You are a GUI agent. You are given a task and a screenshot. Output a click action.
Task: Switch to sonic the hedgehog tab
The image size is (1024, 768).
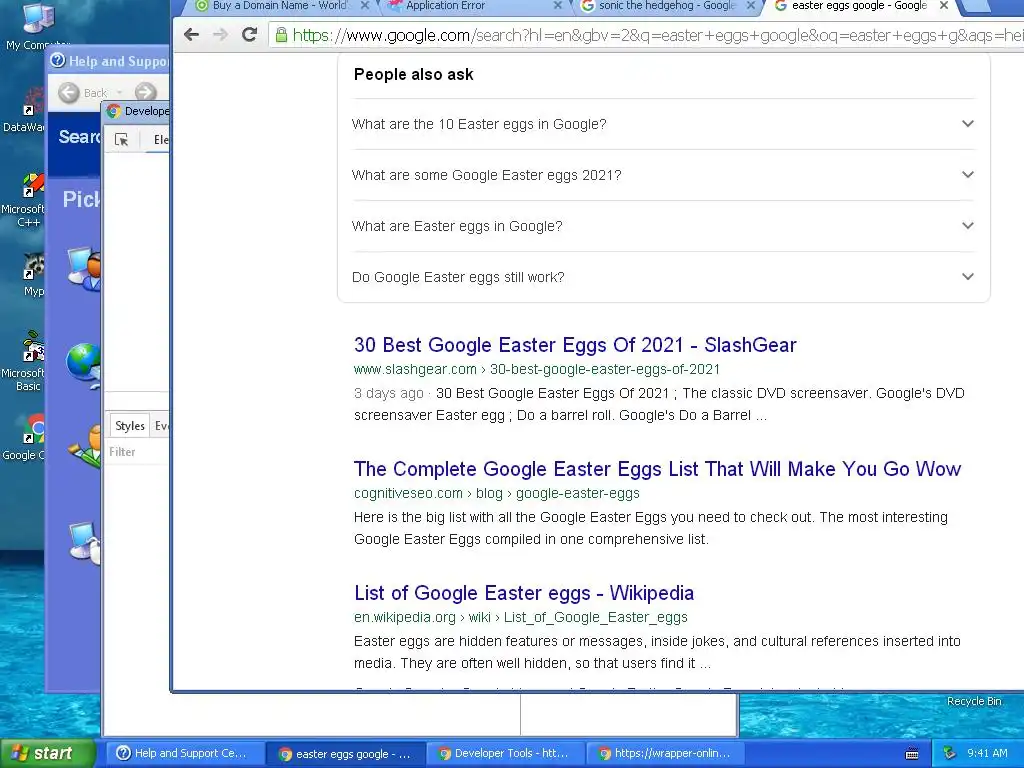(666, 6)
